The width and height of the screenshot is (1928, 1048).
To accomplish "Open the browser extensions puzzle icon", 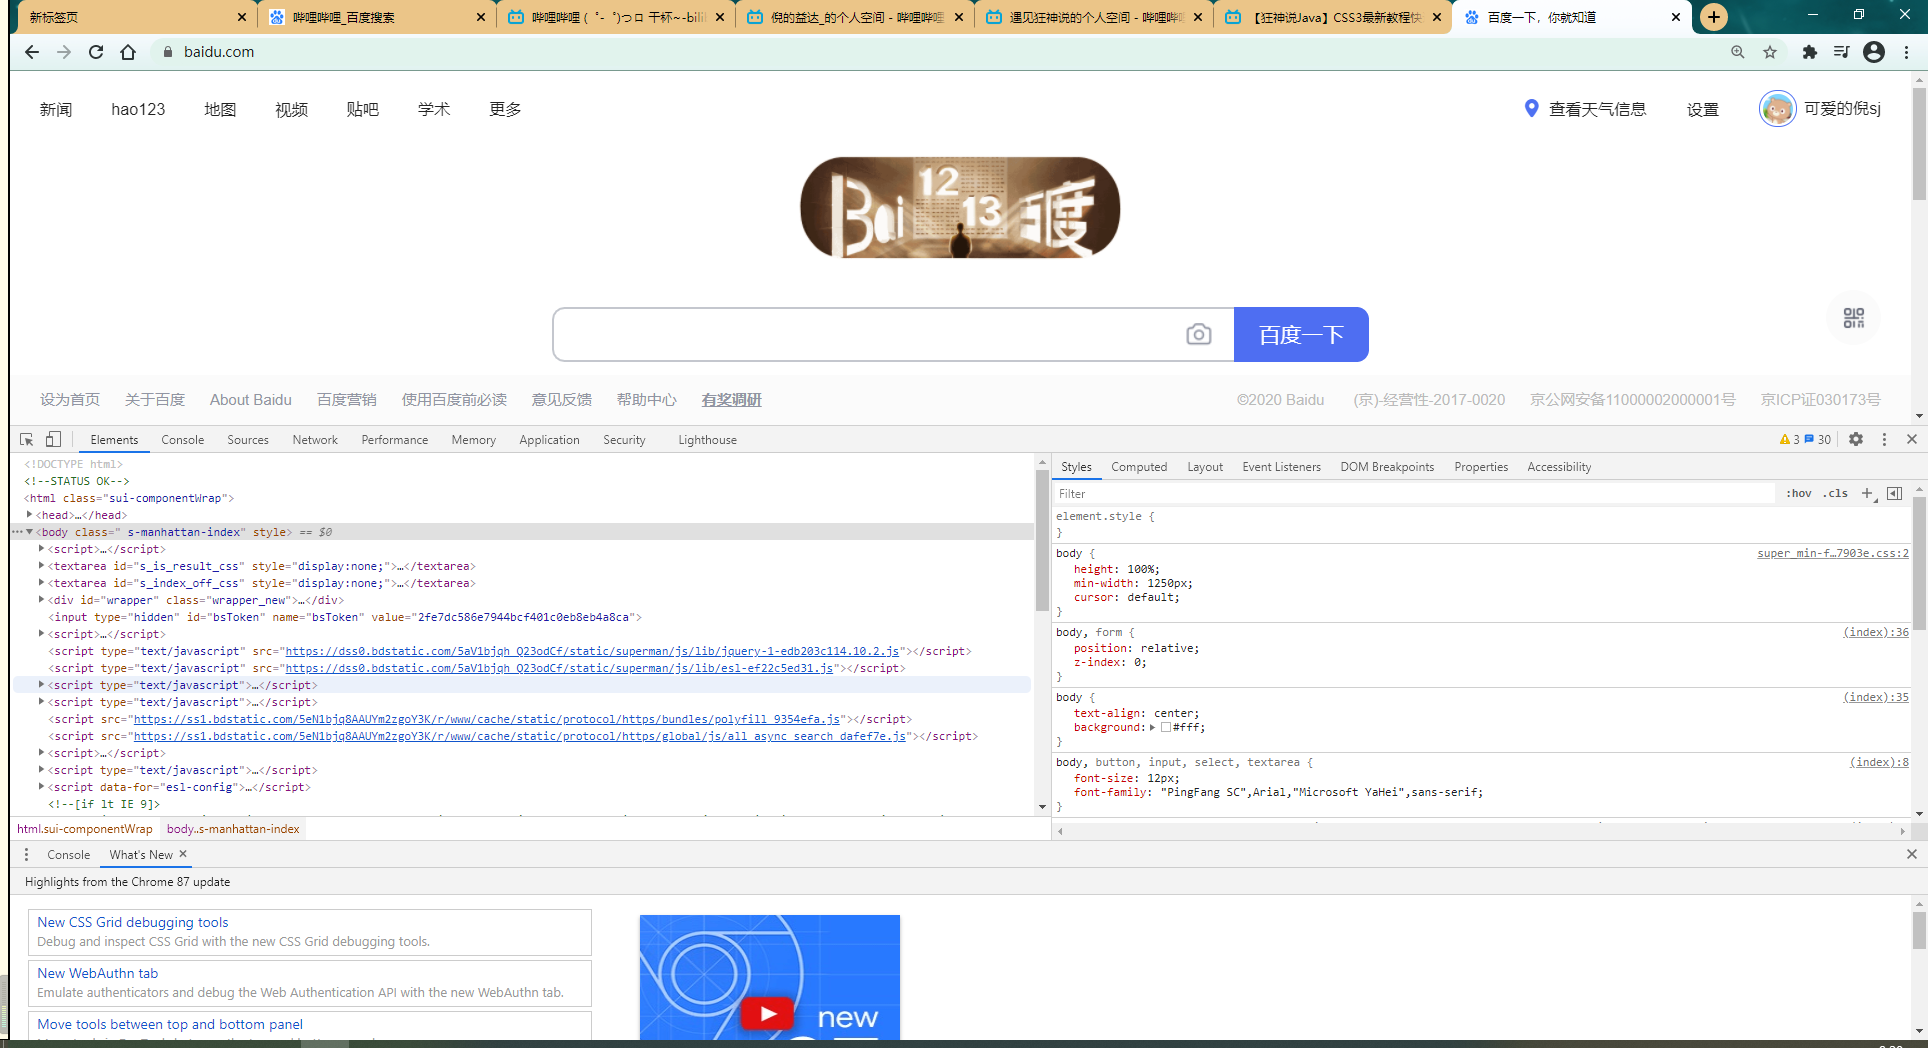I will (x=1809, y=52).
